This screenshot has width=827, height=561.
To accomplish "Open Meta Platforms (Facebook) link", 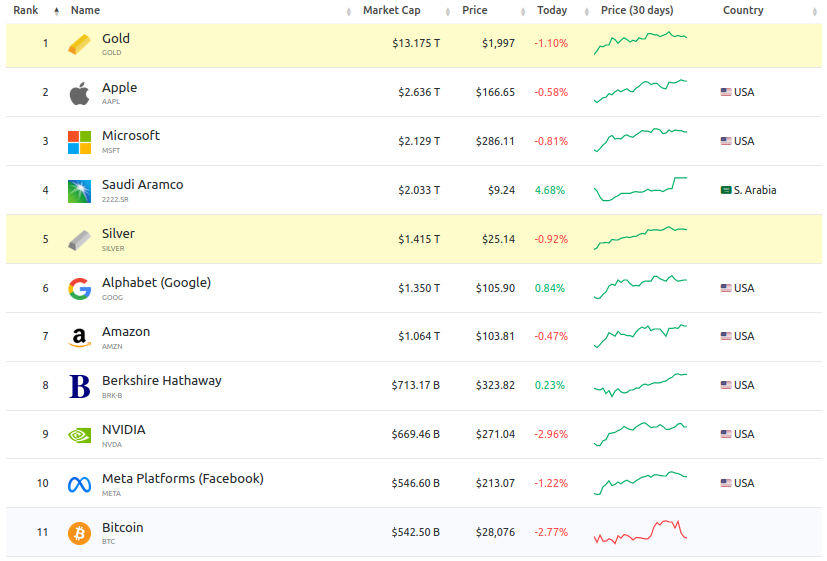I will (x=183, y=479).
